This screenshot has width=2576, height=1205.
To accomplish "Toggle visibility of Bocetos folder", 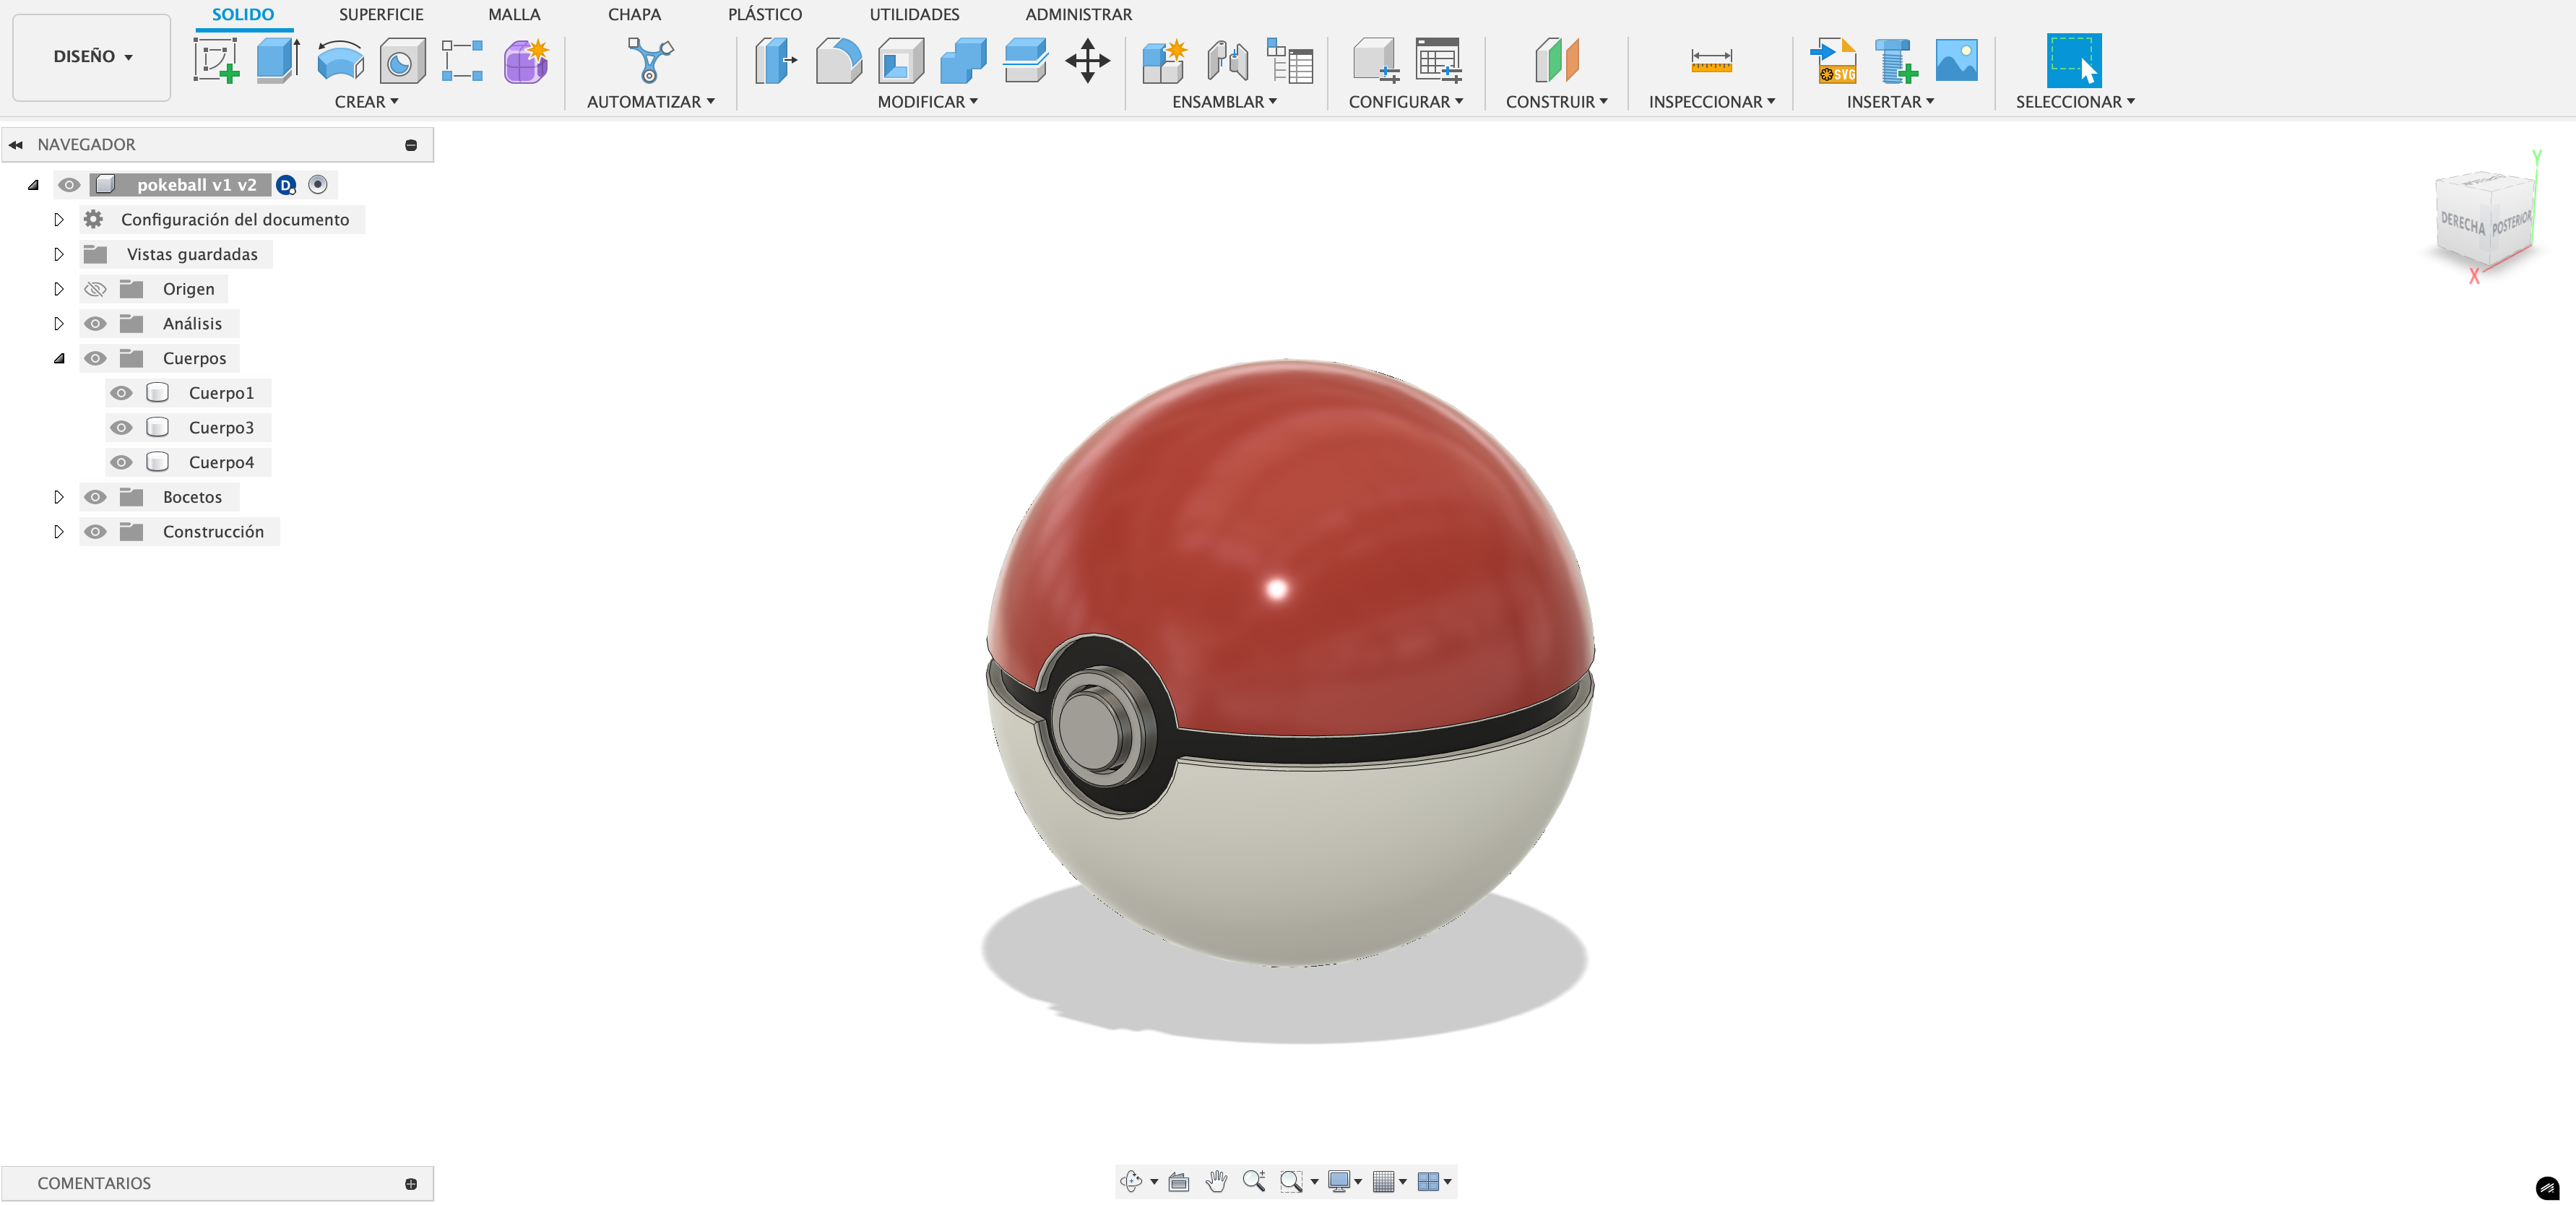I will coord(95,497).
